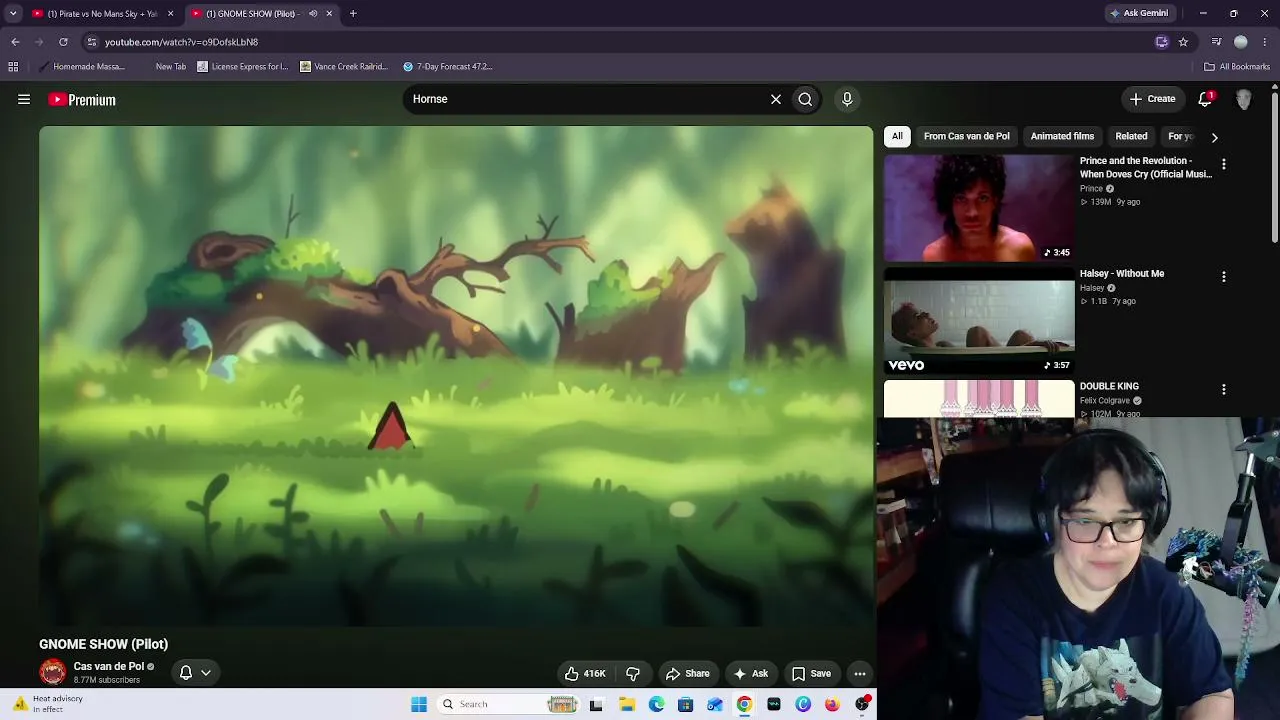Open Homemade Massa... bookmark
This screenshot has width=1280, height=720.
(82, 67)
